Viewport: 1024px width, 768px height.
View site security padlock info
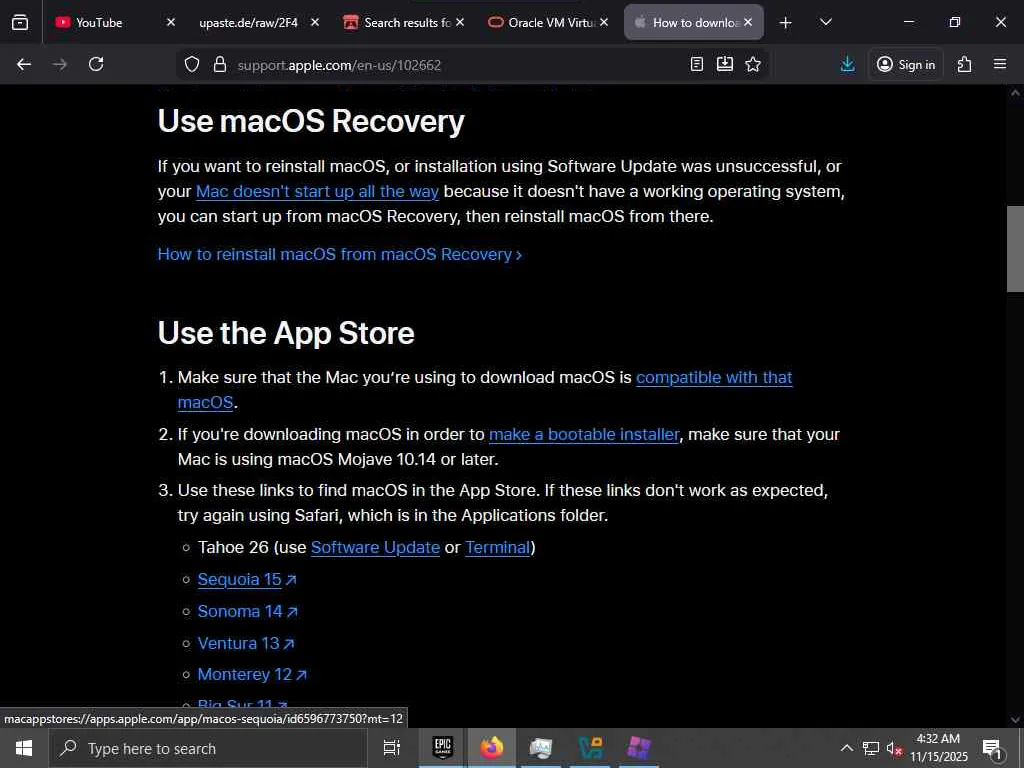click(220, 64)
